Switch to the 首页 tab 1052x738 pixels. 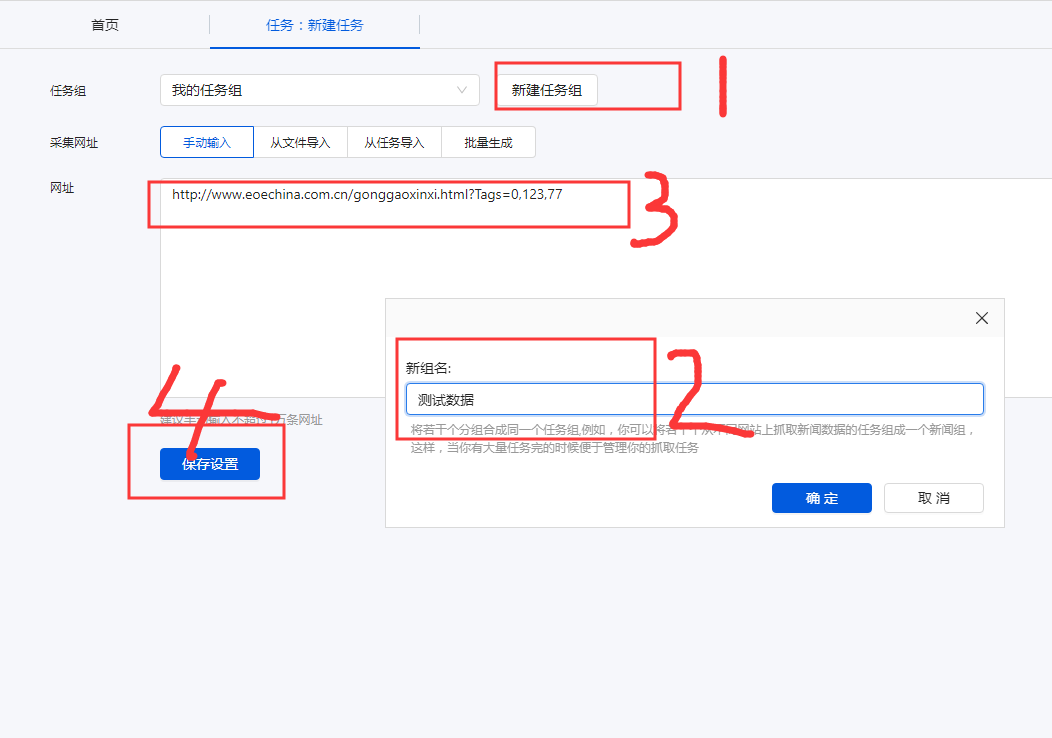(x=105, y=25)
